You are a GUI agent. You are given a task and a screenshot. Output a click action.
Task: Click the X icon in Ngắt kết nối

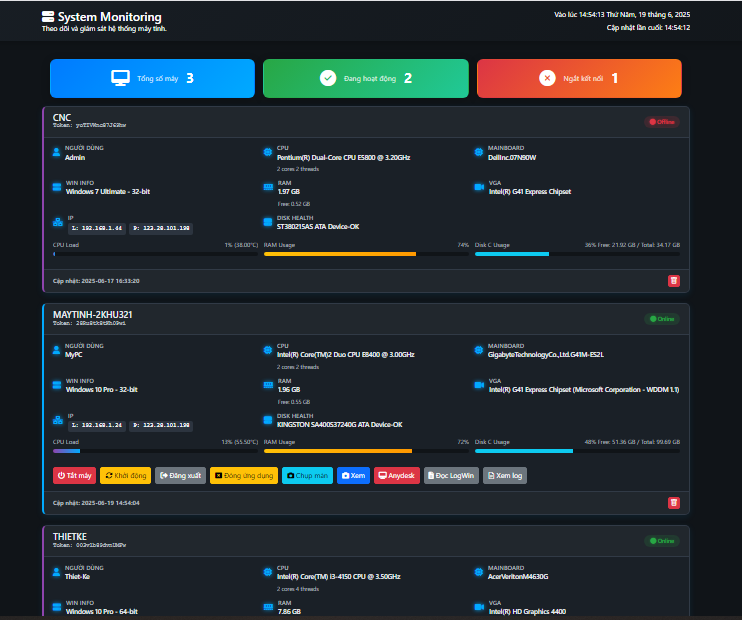(x=546, y=78)
